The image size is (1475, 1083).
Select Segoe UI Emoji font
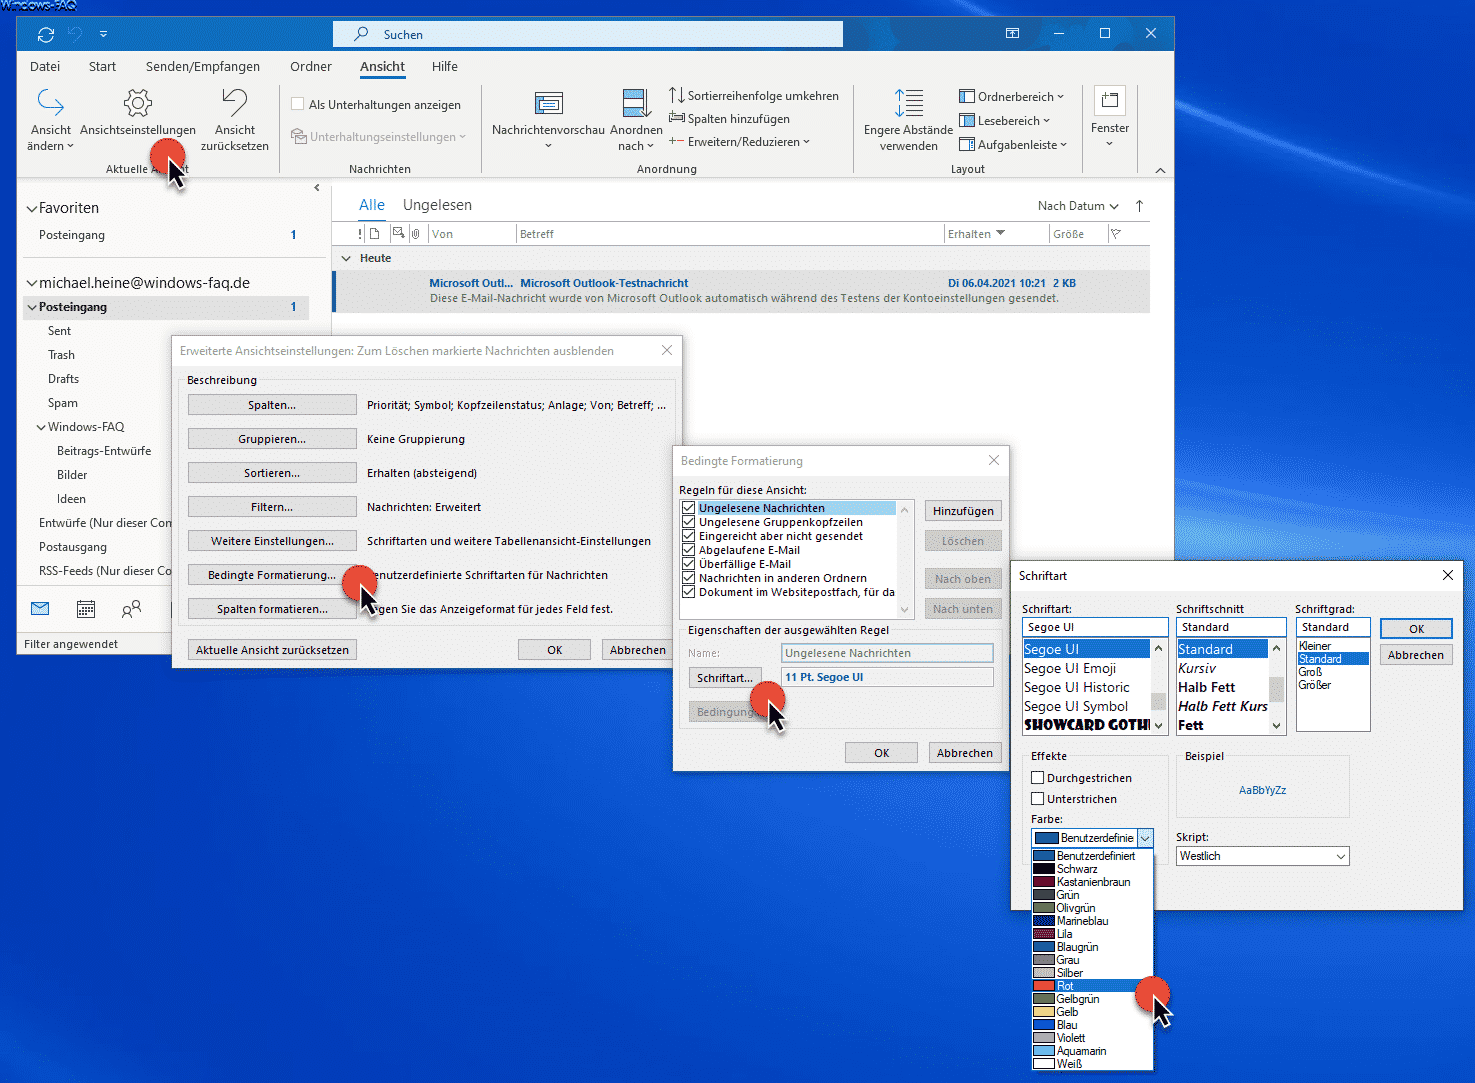pyautogui.click(x=1086, y=668)
